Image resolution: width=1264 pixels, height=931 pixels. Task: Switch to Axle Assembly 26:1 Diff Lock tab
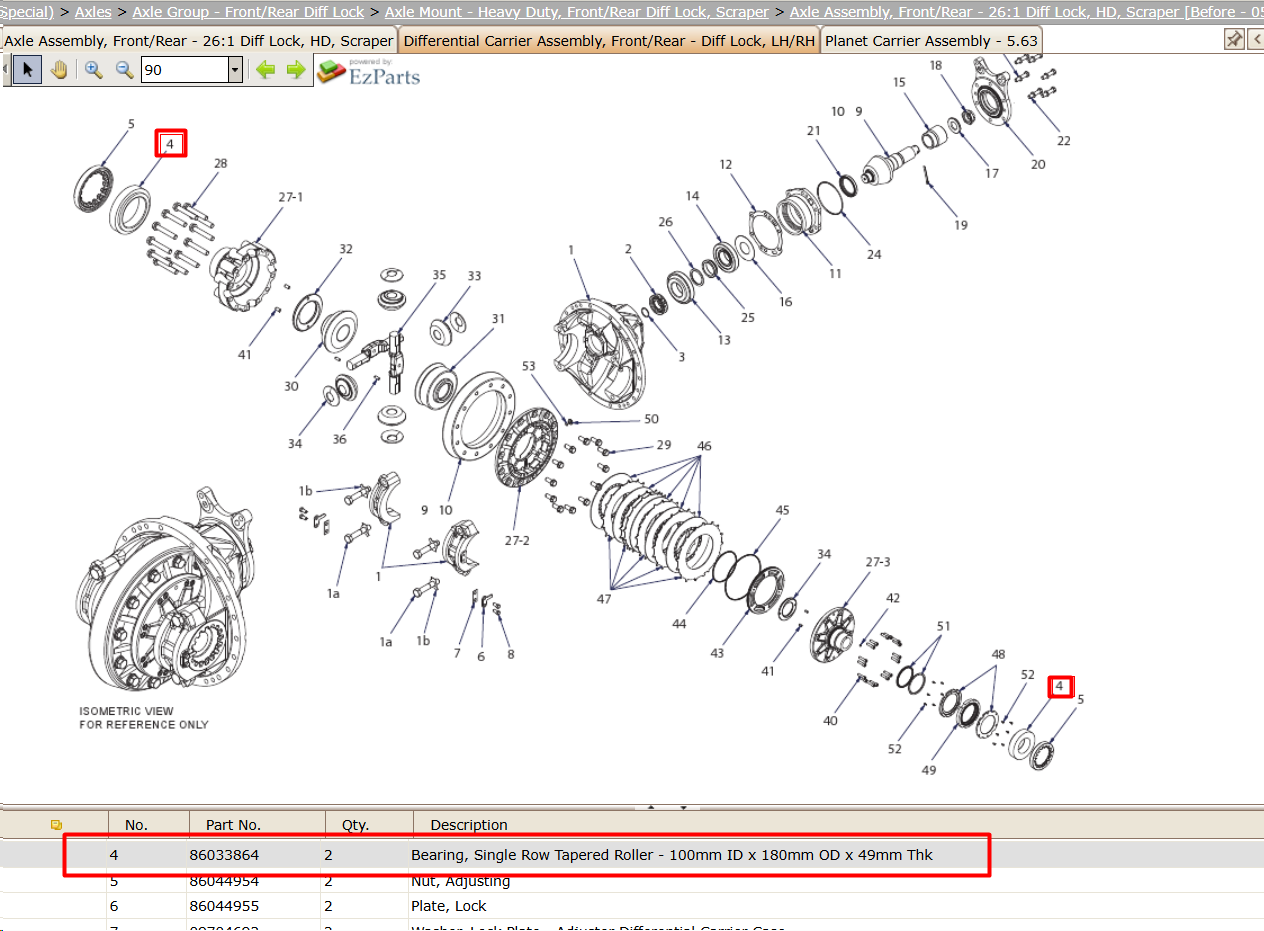point(199,41)
